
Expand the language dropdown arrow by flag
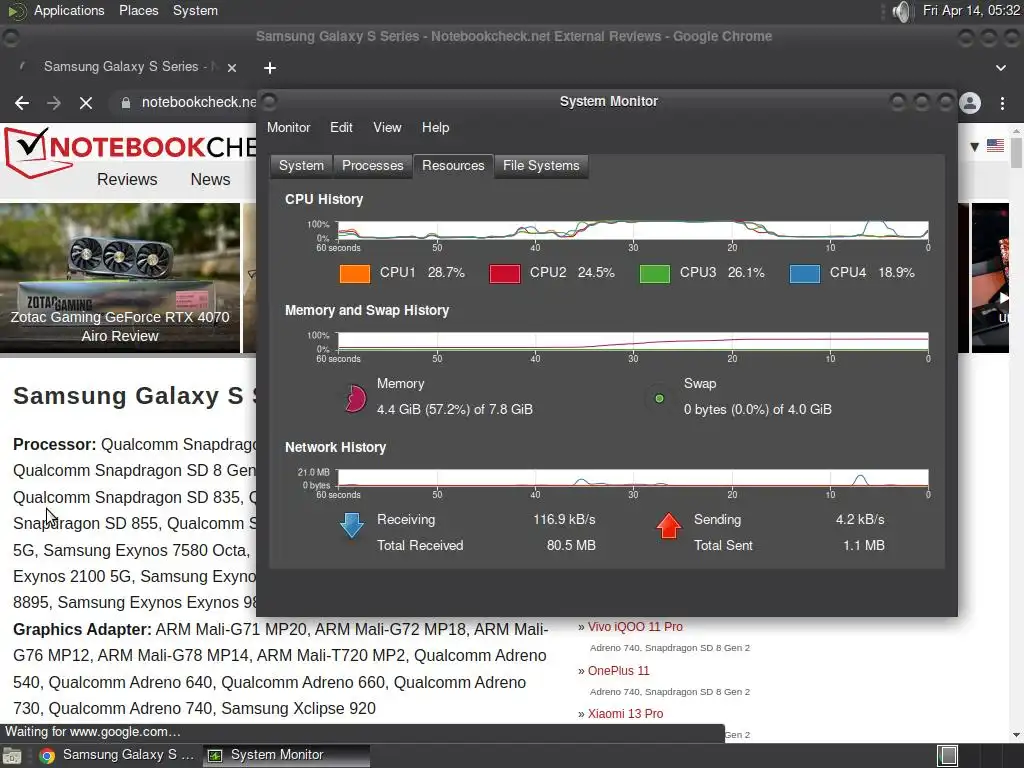coord(974,146)
